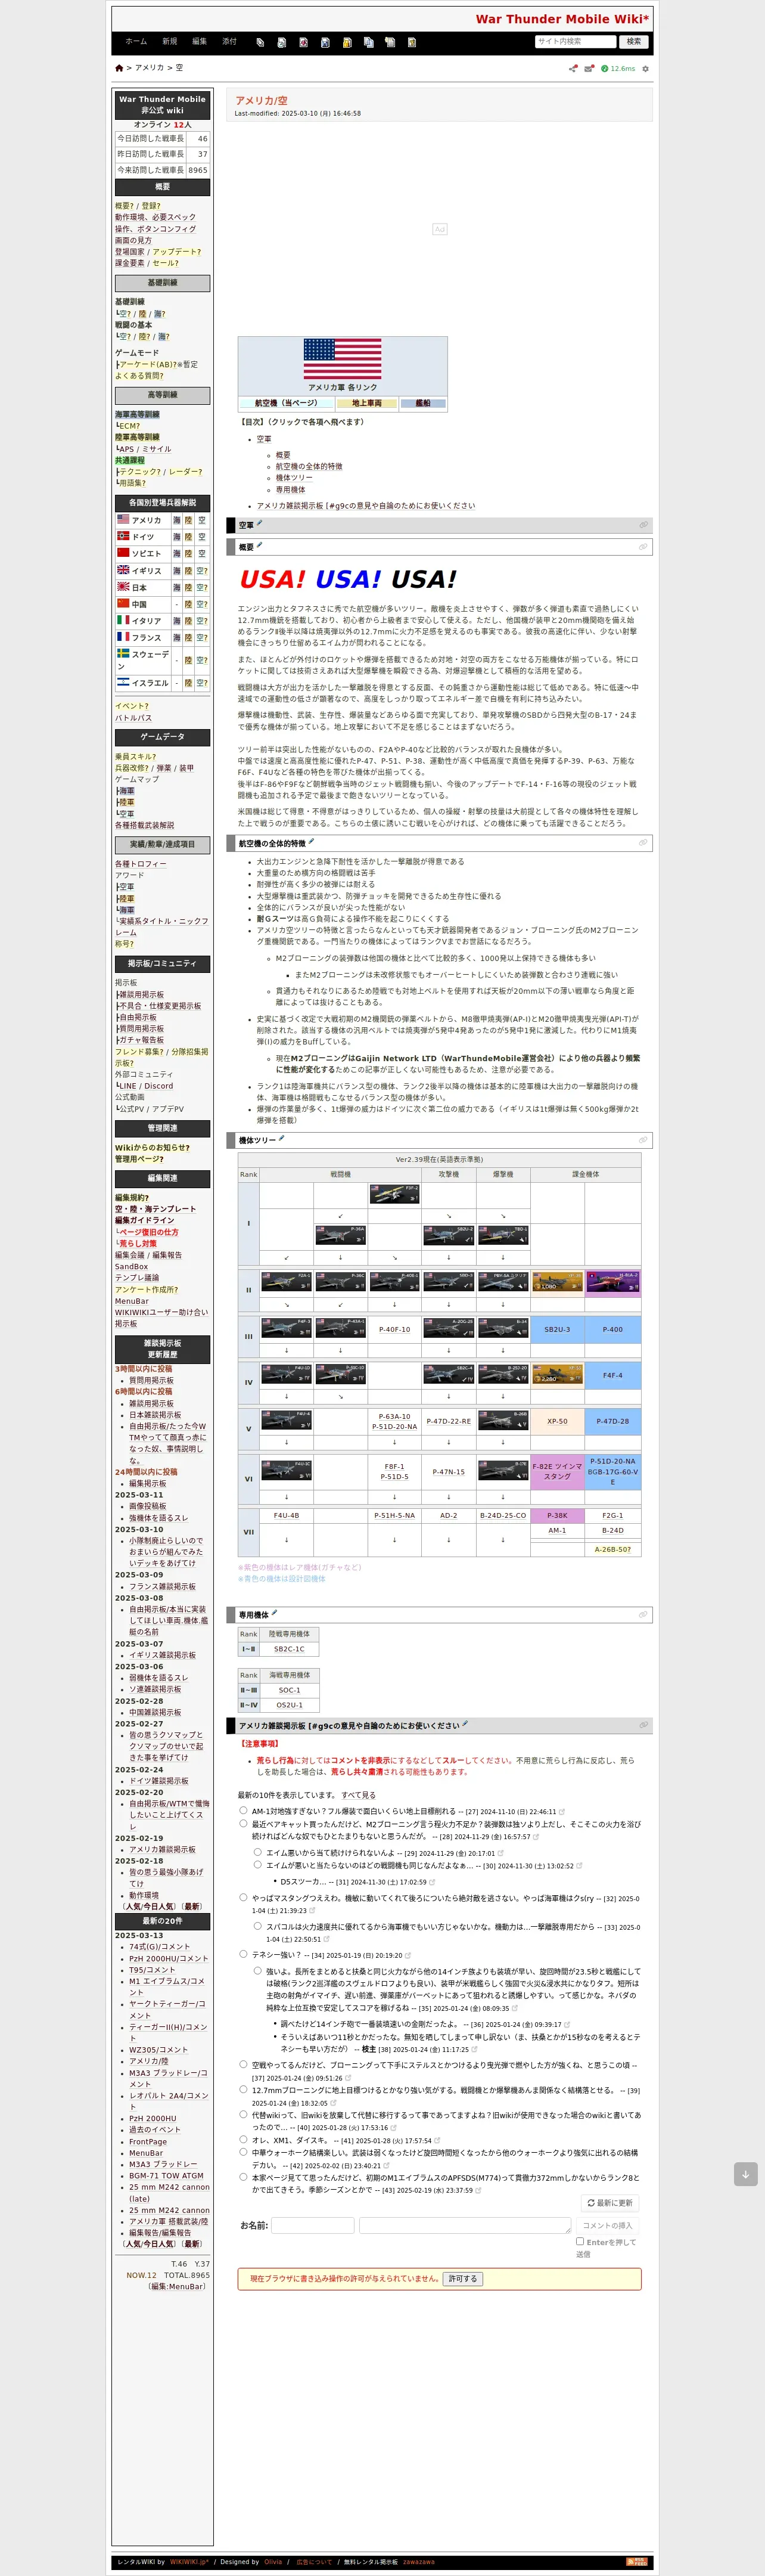Click the RSS icon in the footer
The height and width of the screenshot is (2576, 765).
(x=636, y=2561)
